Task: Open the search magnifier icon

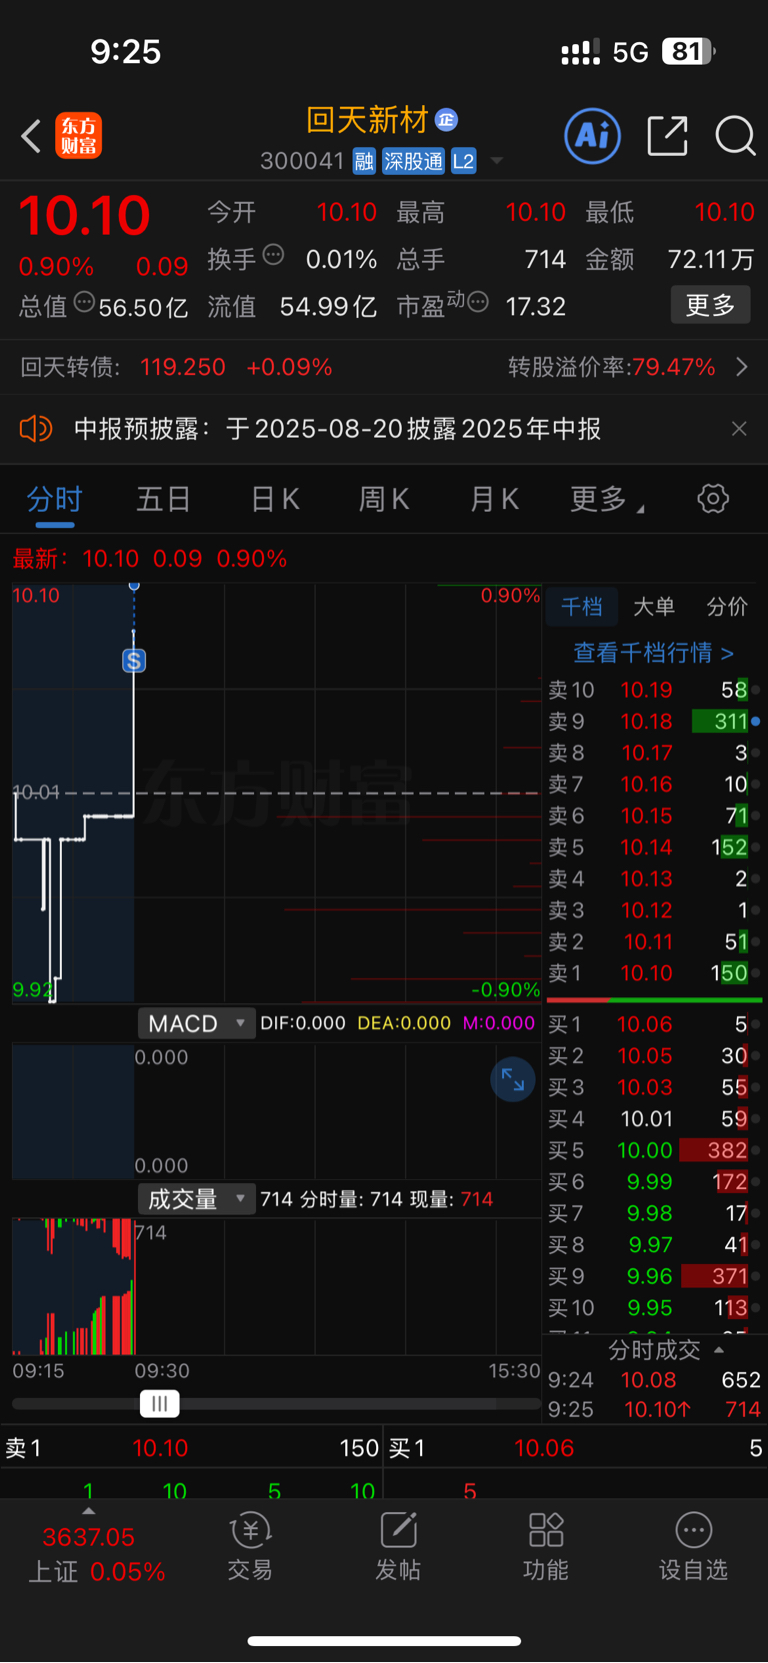Action: click(x=735, y=136)
